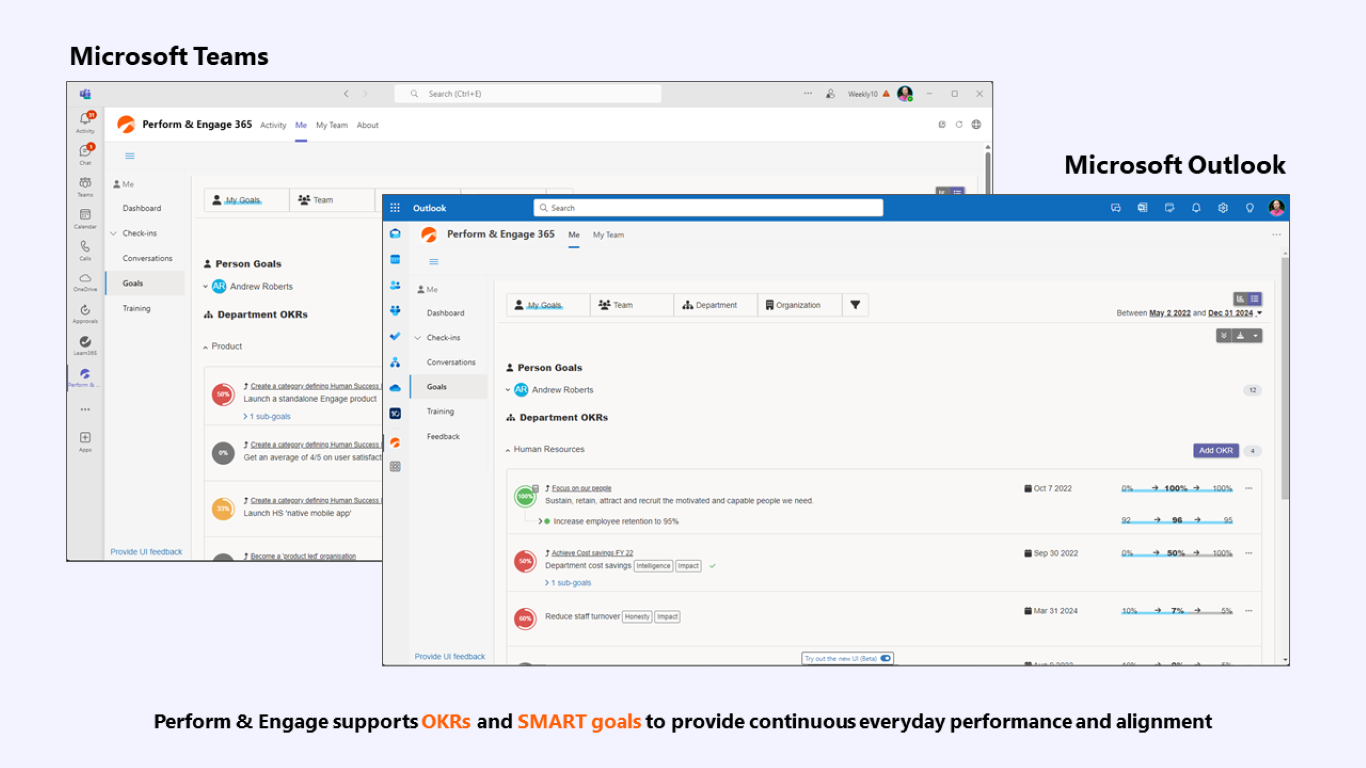The height and width of the screenshot is (768, 1366).
Task: Open the To Do checkmark in Outlook rail
Action: (395, 336)
